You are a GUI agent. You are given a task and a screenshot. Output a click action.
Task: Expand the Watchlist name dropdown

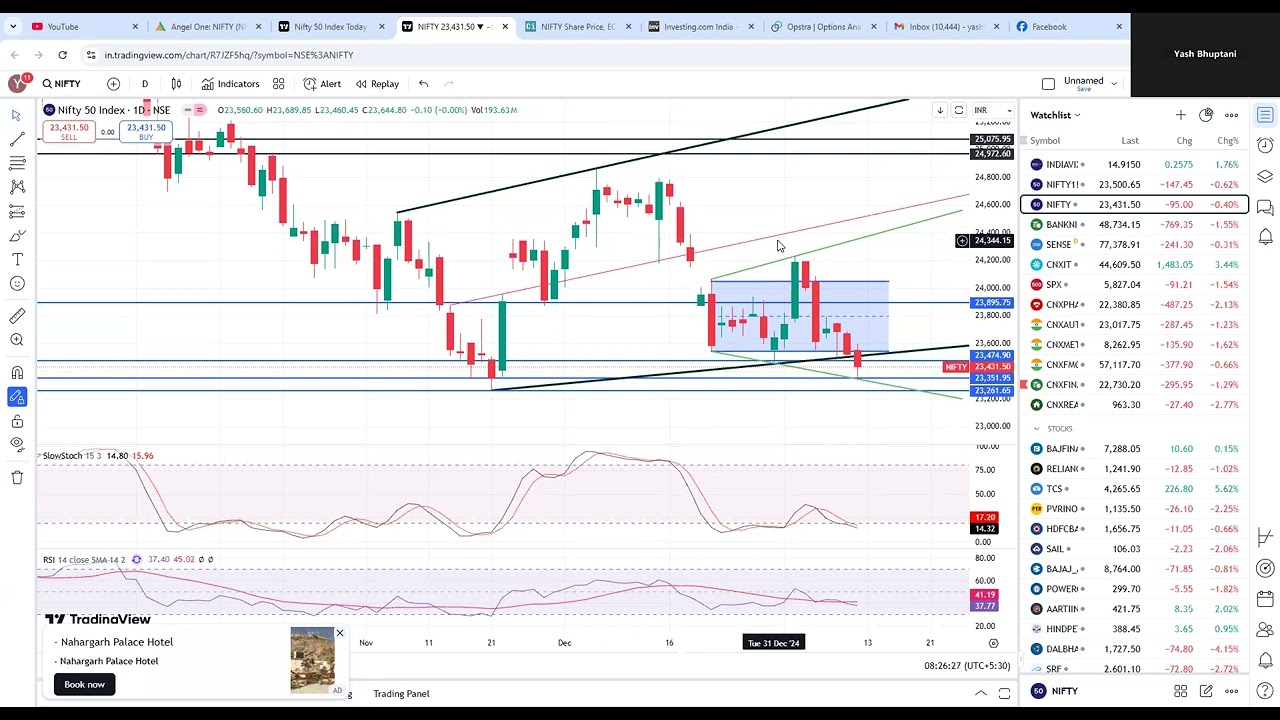pyautogui.click(x=1055, y=115)
